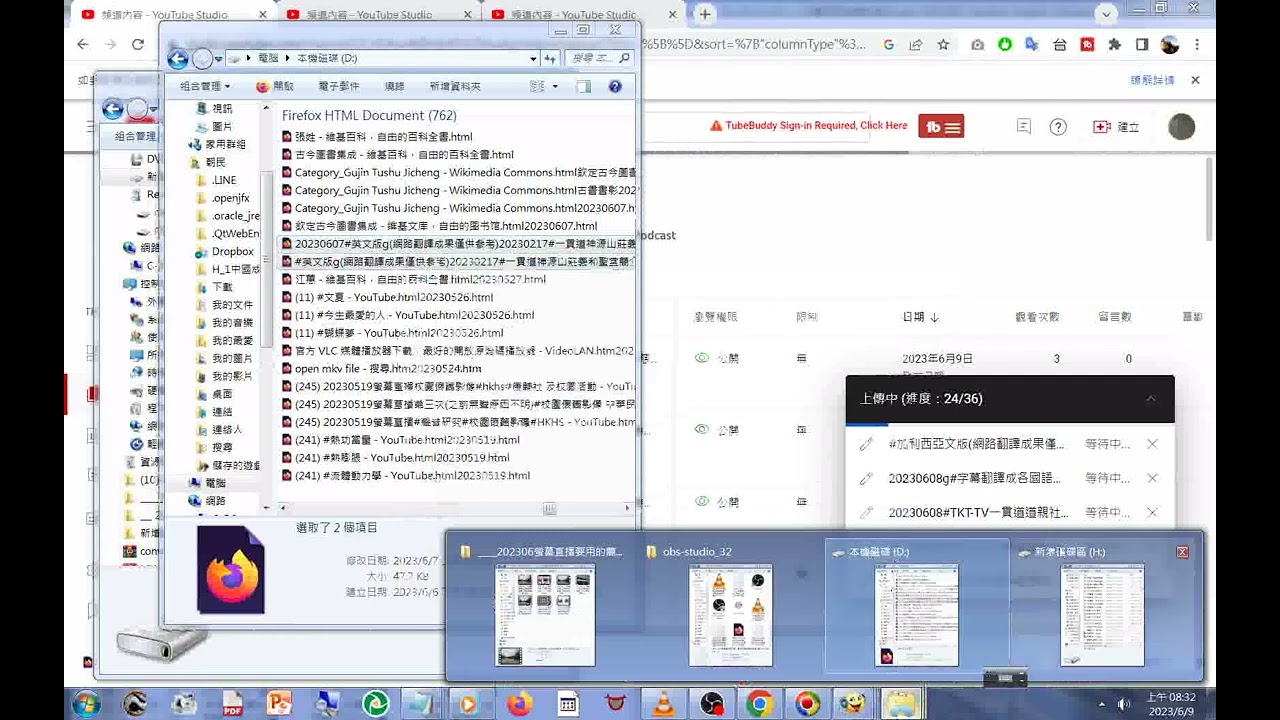Open OBS Studio from the taskbar
This screenshot has height=720, width=1280.
pos(711,703)
